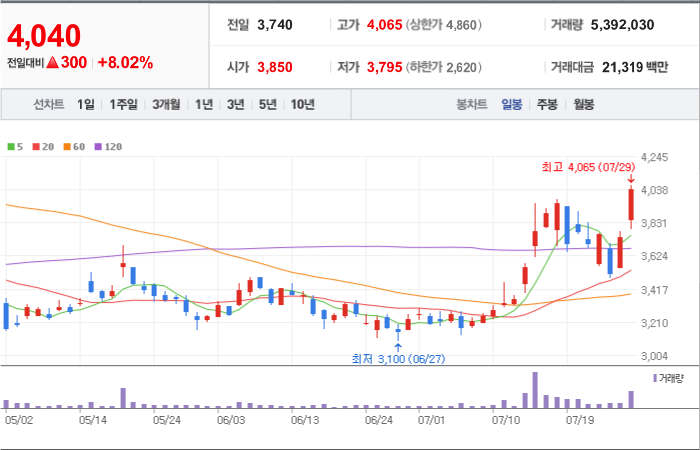This screenshot has width=700, height=450.
Task: Click the 06/03 date axis label
Action: (x=231, y=420)
